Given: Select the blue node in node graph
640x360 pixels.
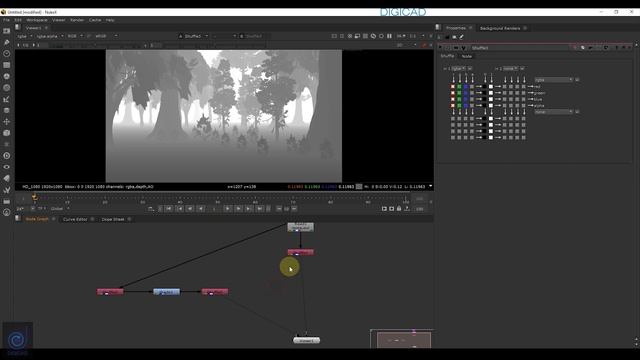Looking at the screenshot, I should pyautogui.click(x=167, y=292).
